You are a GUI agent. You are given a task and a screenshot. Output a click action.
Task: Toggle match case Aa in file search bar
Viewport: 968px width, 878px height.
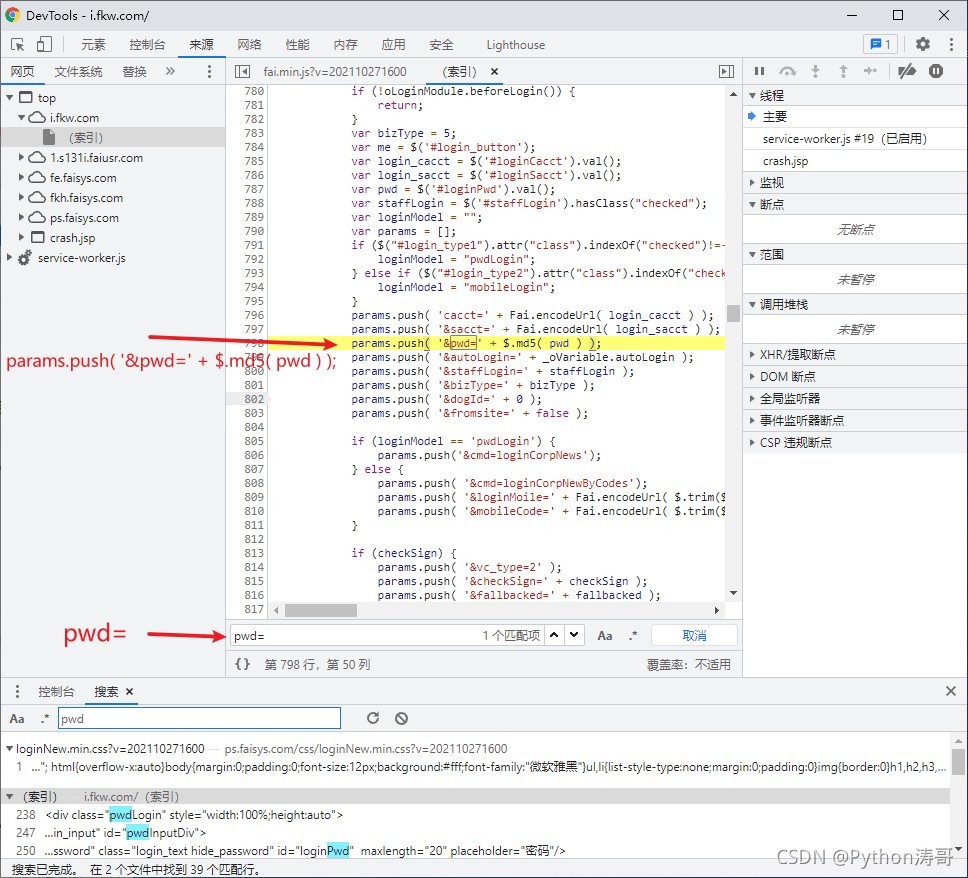pos(605,635)
